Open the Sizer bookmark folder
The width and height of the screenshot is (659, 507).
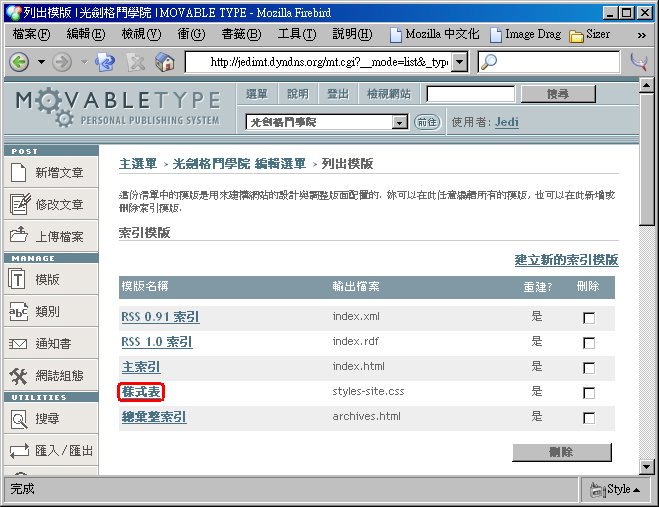590,34
